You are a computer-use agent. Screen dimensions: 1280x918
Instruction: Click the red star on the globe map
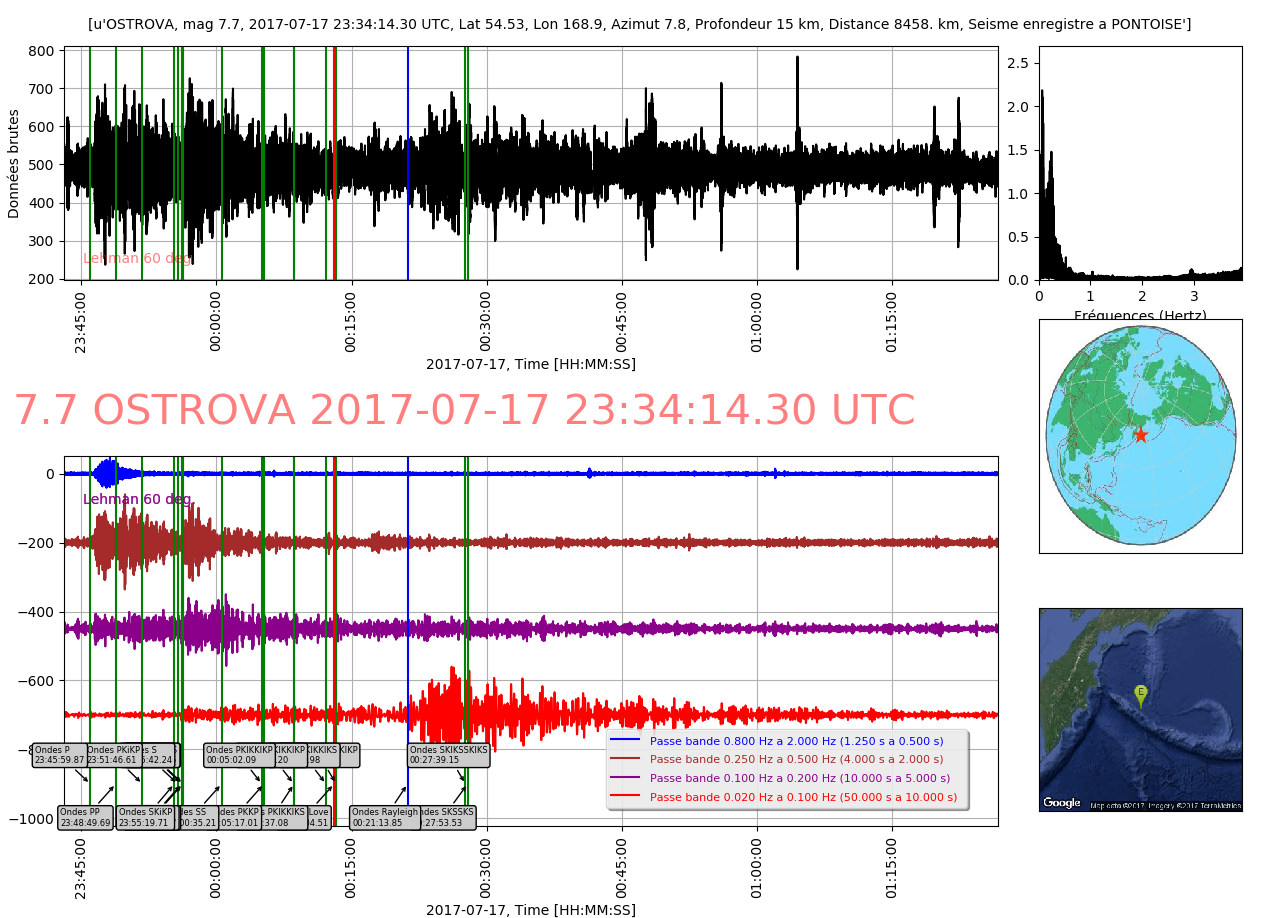(x=1140, y=434)
